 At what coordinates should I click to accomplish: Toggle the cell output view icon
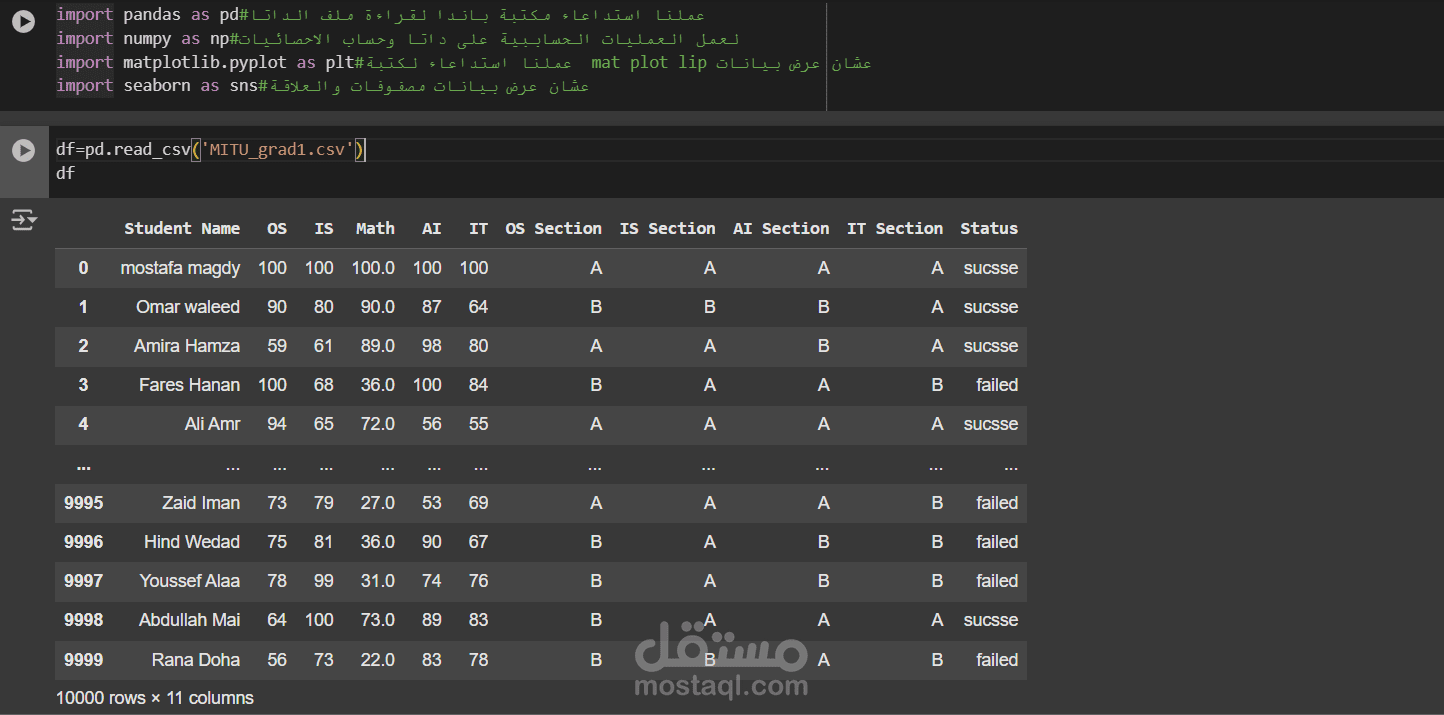(x=23, y=220)
